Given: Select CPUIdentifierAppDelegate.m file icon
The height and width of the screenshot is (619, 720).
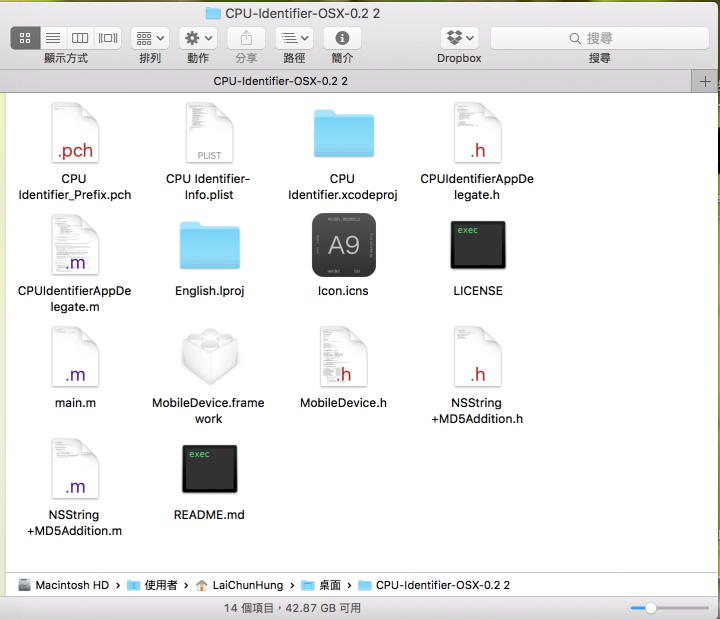Looking at the screenshot, I should coord(75,245).
